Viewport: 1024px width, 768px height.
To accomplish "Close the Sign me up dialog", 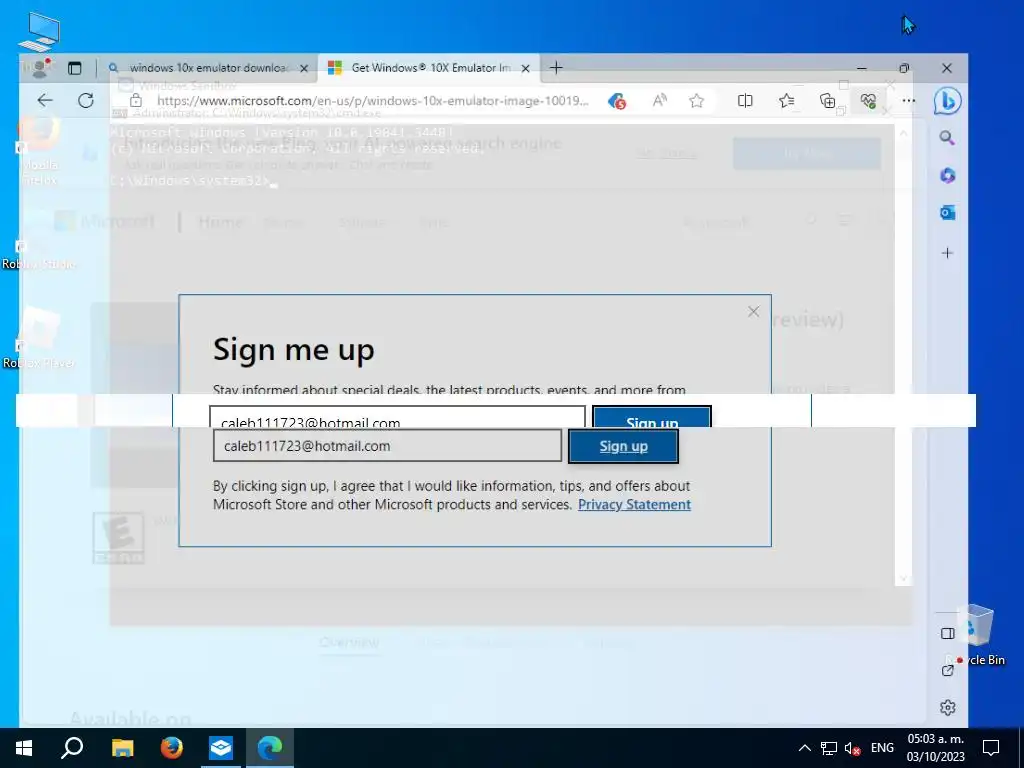I will [754, 312].
